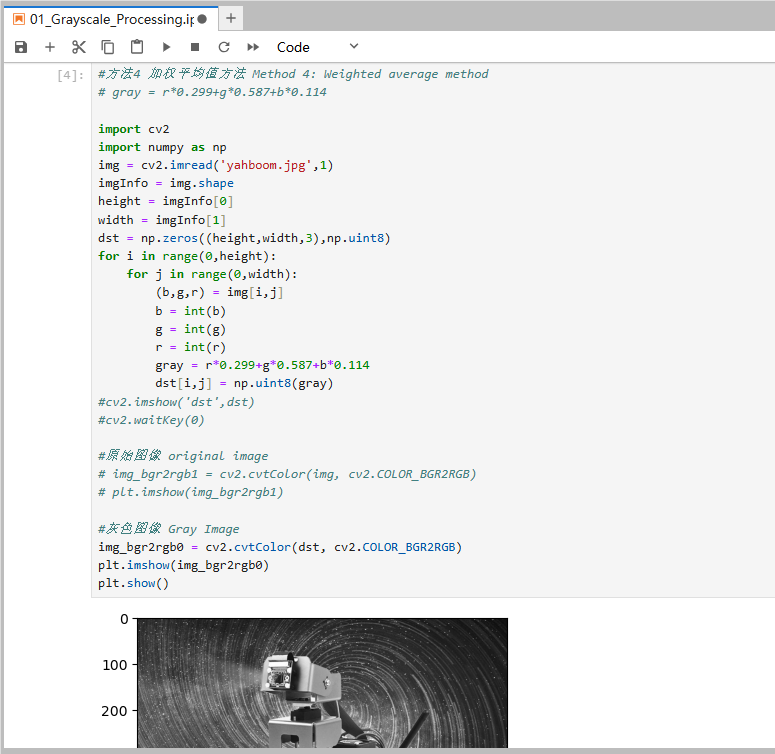The width and height of the screenshot is (775, 754).
Task: Restart the kernel
Action: (224, 47)
